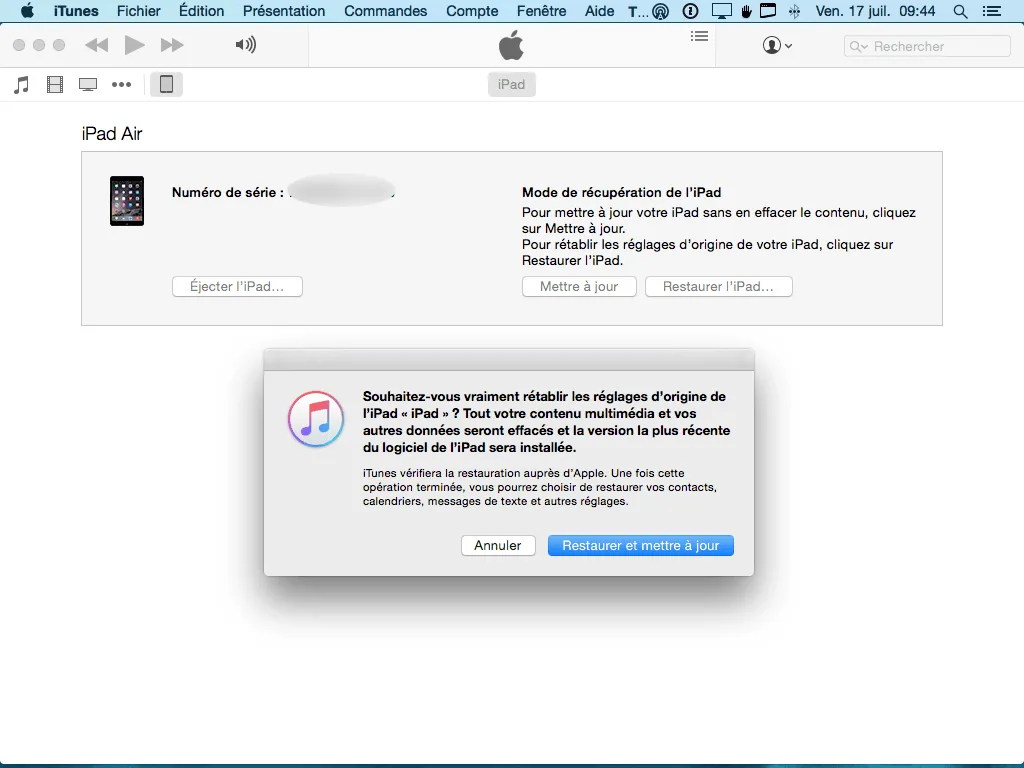Open the Aide menu

[x=600, y=11]
